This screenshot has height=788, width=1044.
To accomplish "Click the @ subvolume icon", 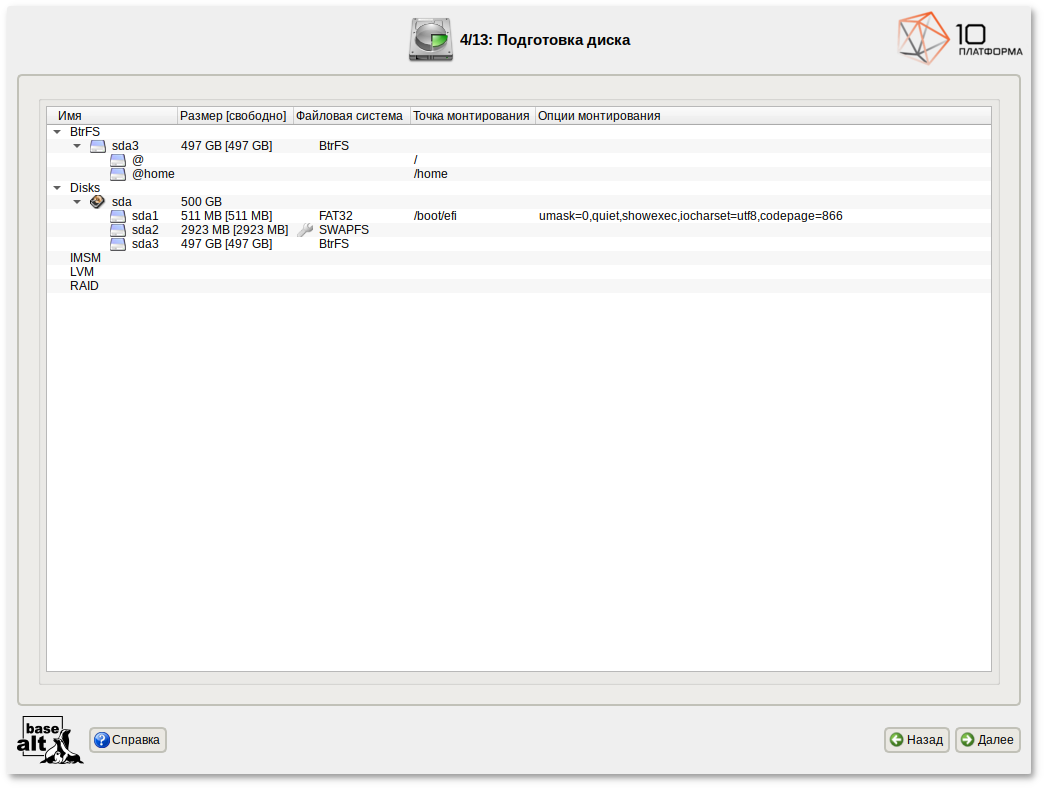I will (x=118, y=159).
